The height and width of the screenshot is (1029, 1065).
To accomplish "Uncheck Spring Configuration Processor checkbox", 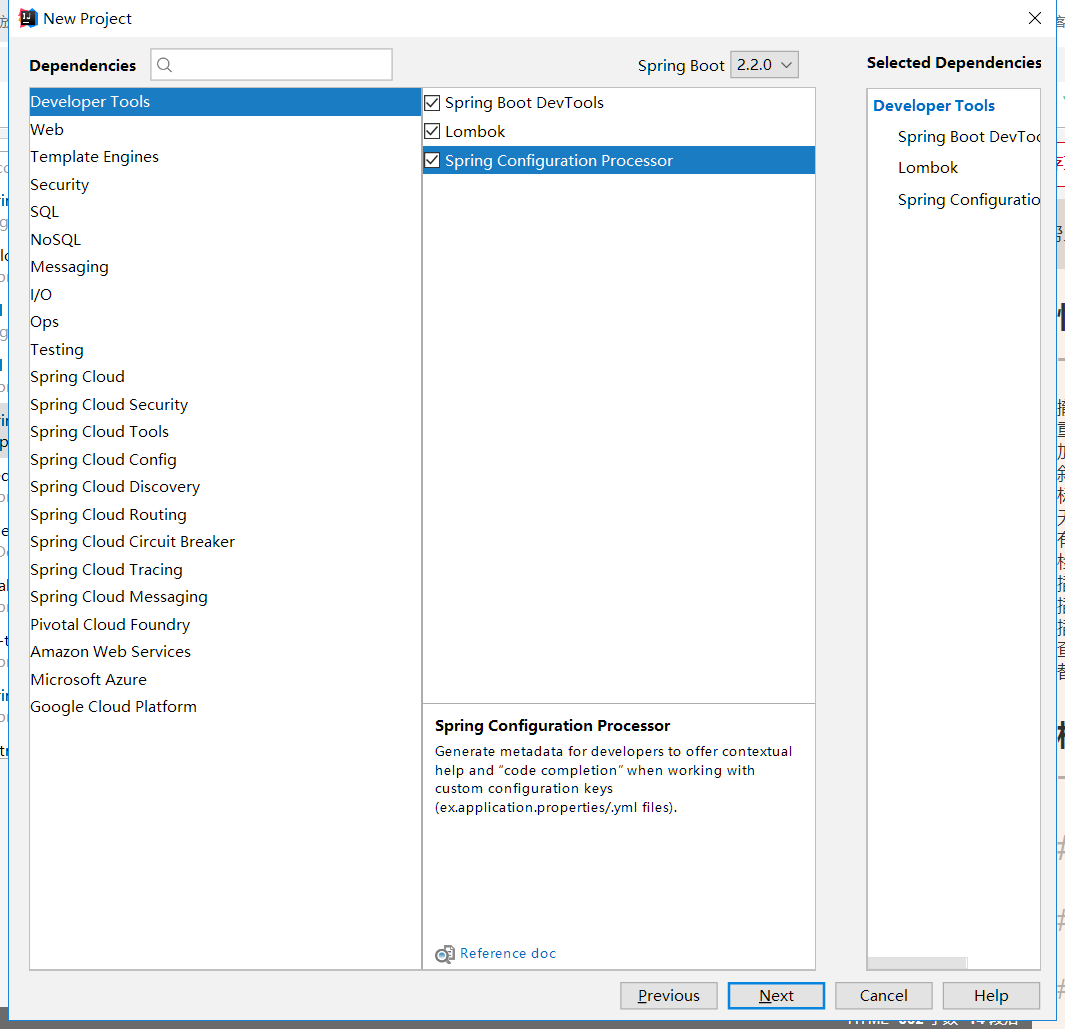I will pyautogui.click(x=432, y=160).
